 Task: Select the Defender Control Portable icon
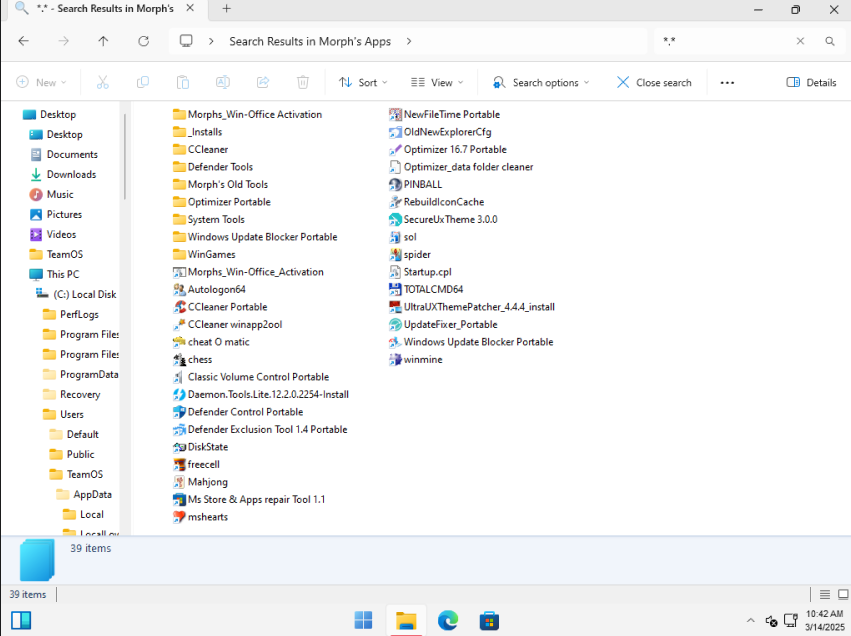179,412
